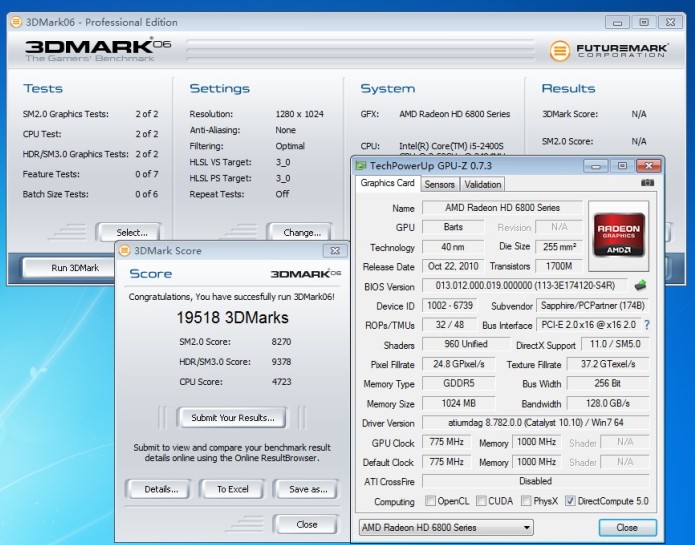Click the Texture Fillrate value 37.2 GTexel/s
This screenshot has width=695, height=545.
608,364
